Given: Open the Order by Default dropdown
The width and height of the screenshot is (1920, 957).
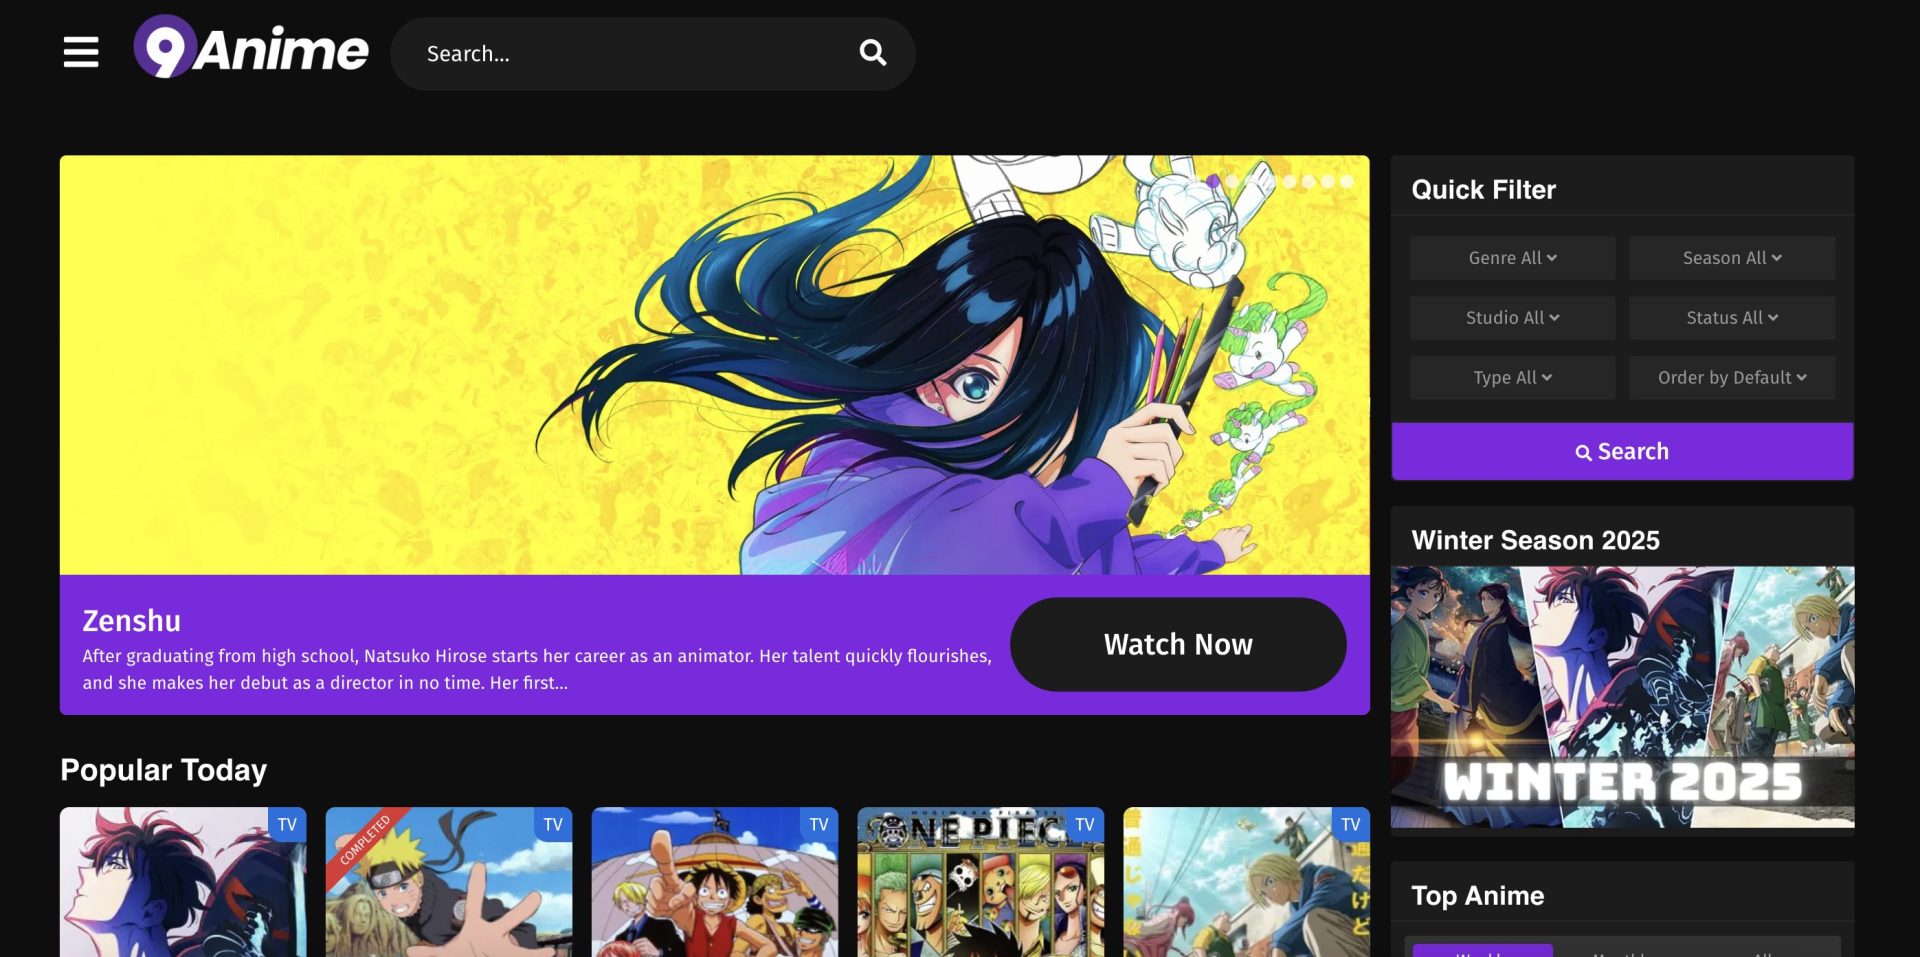Looking at the screenshot, I should pyautogui.click(x=1731, y=377).
